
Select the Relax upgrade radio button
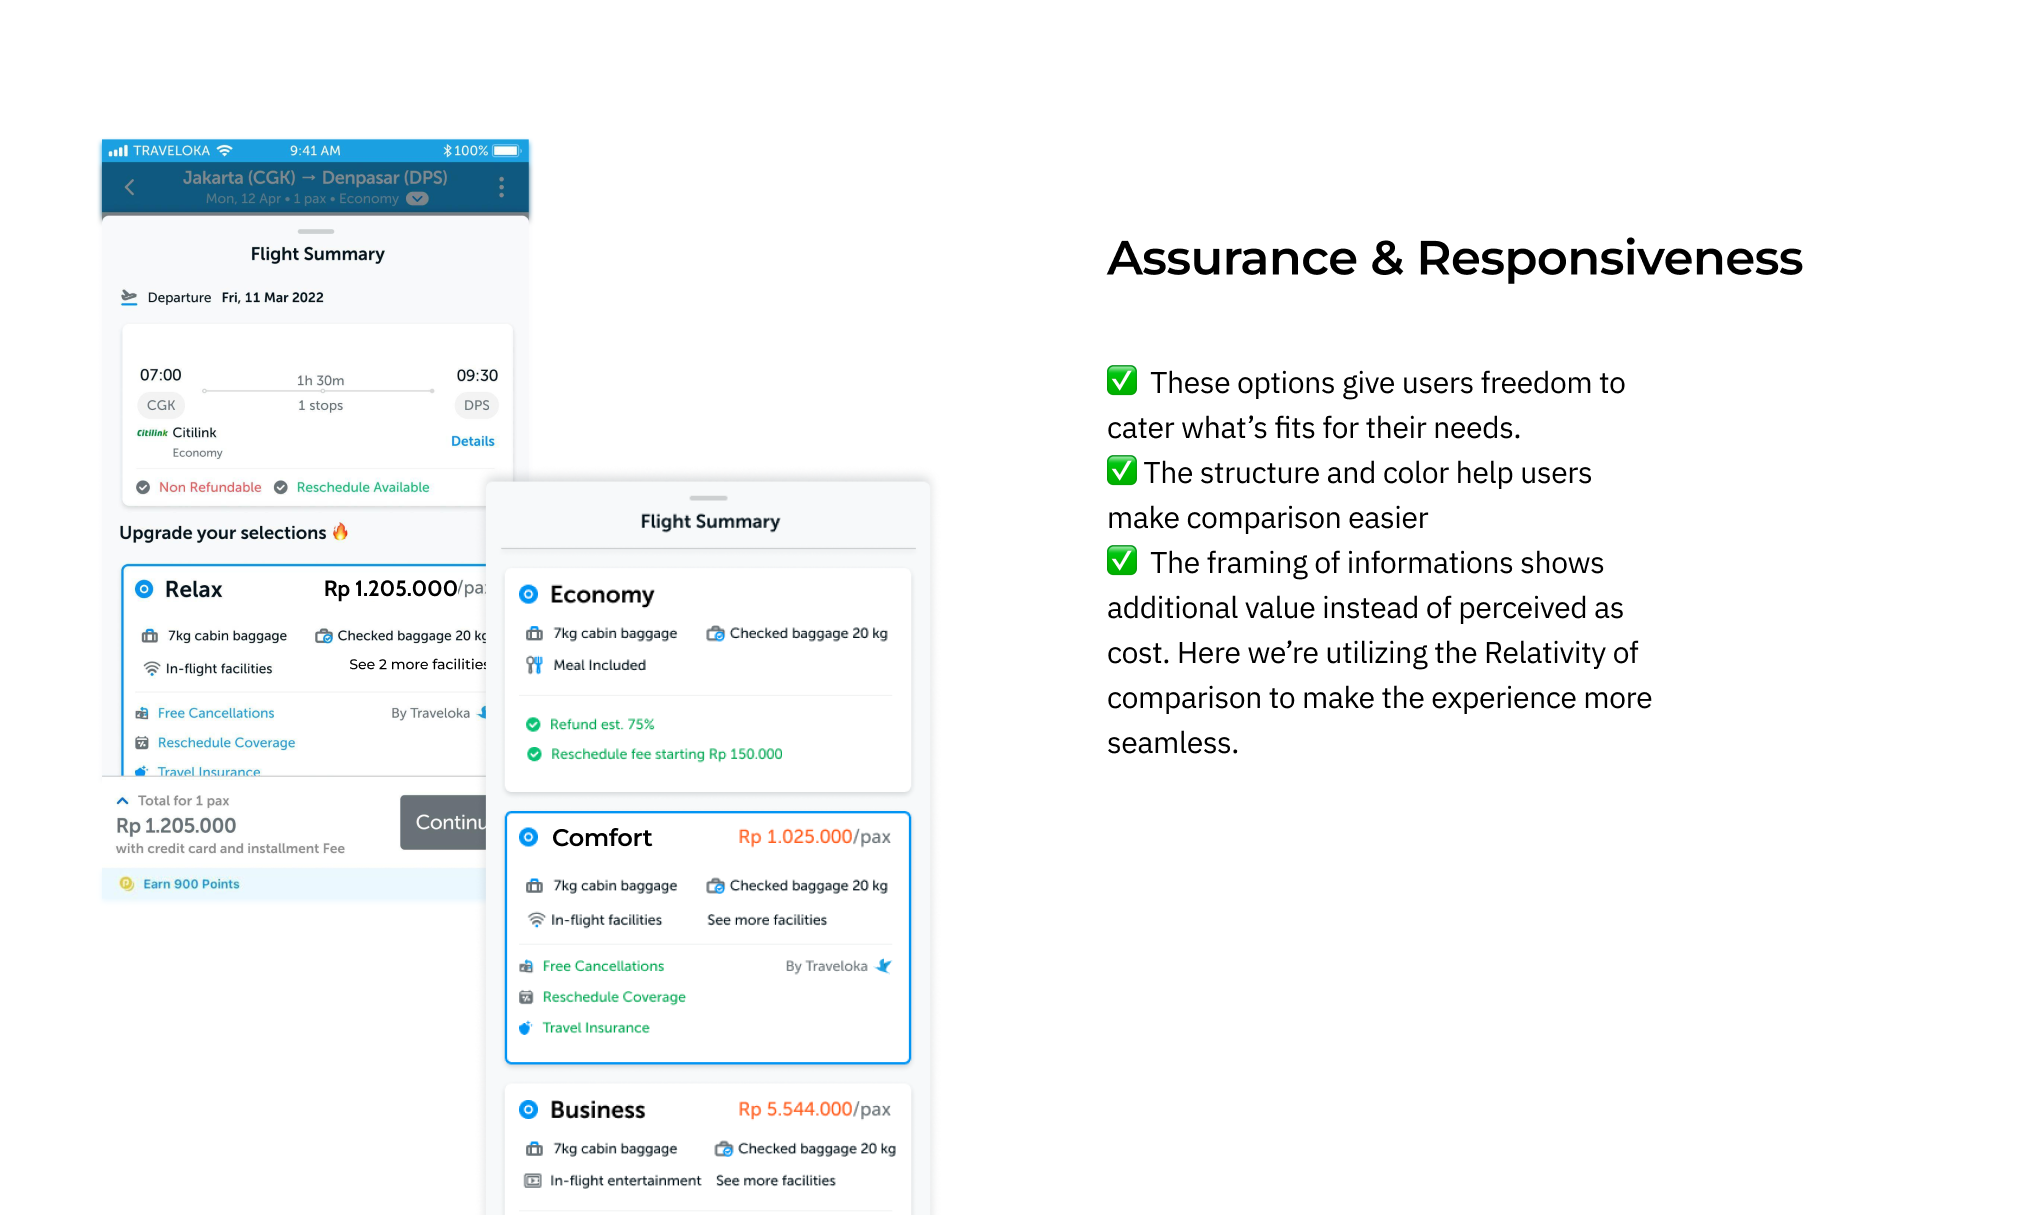[x=144, y=589]
